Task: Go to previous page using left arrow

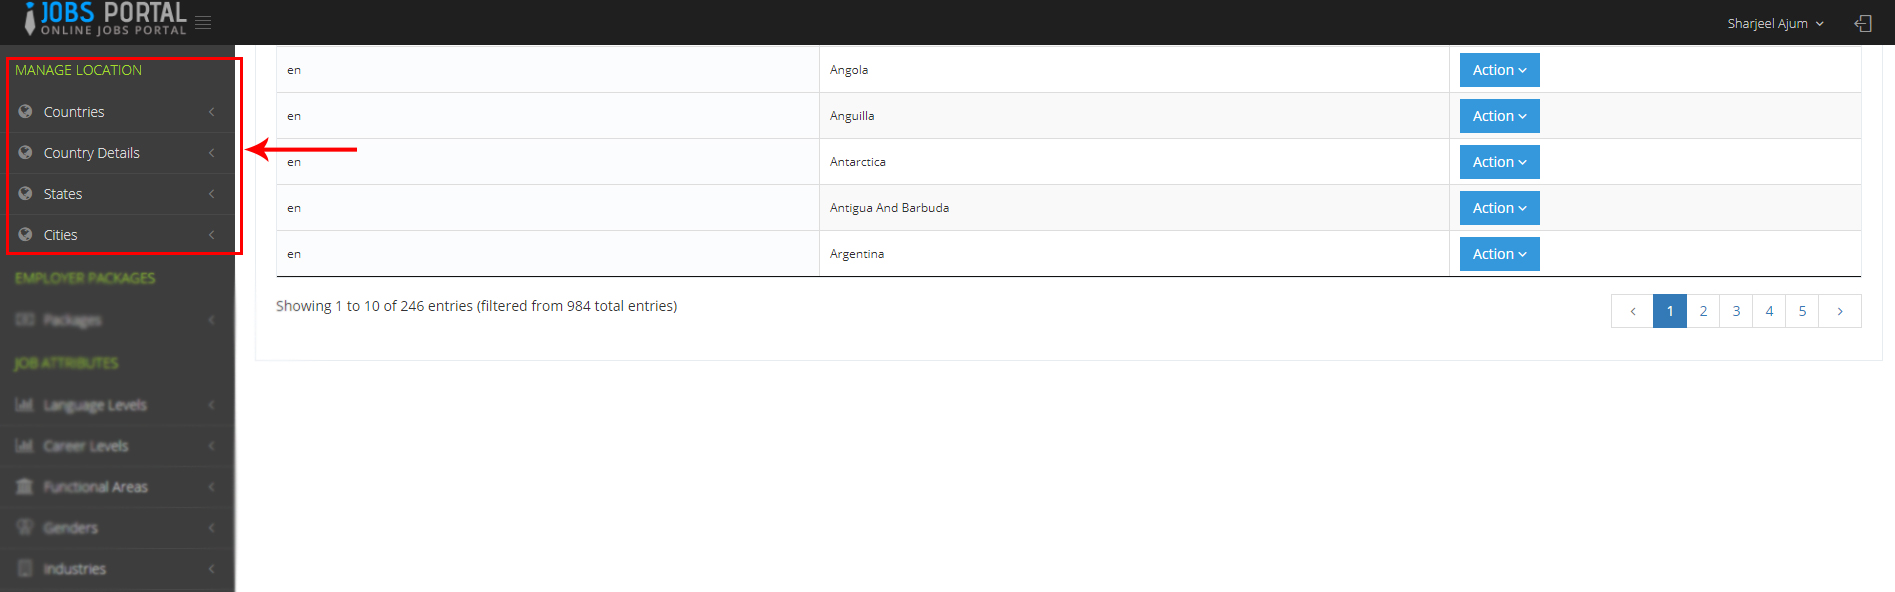Action: coord(1632,311)
